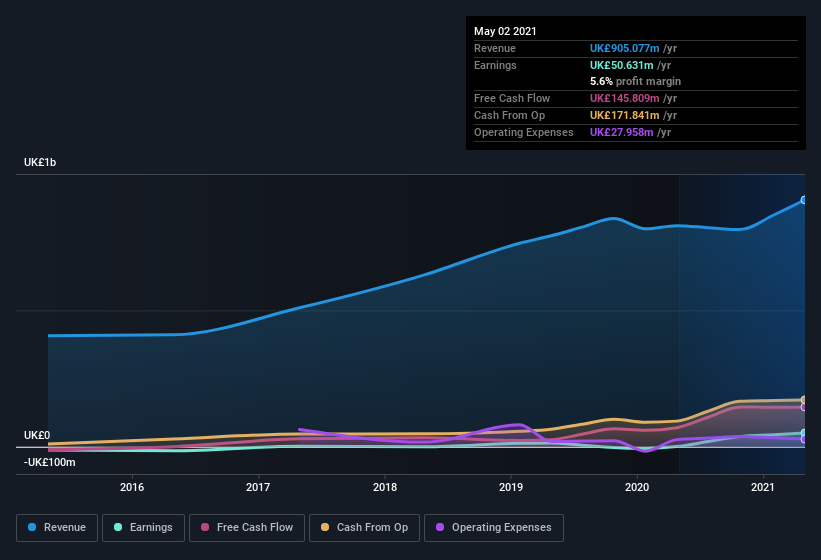Click the orange Cash From Op endpoint marker
The image size is (821, 560).
coord(804,400)
